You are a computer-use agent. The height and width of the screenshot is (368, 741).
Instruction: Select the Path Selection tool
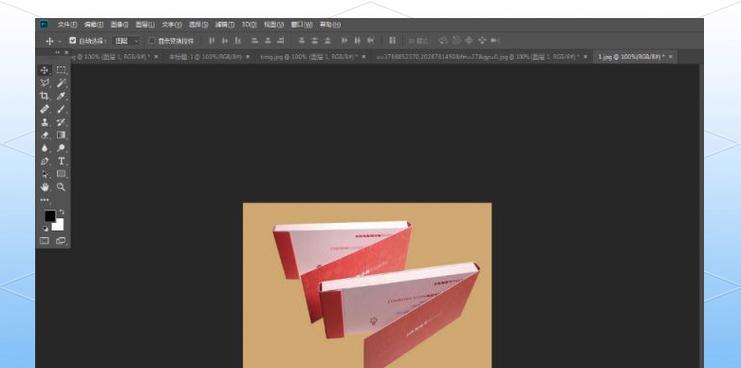point(44,174)
